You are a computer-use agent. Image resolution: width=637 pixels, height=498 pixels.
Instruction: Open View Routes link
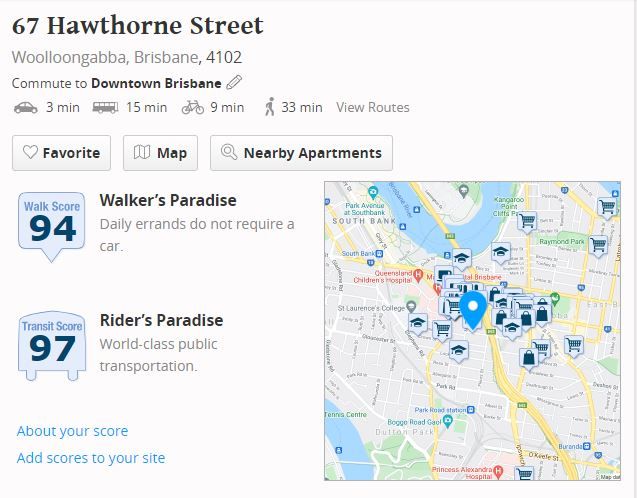(x=373, y=107)
